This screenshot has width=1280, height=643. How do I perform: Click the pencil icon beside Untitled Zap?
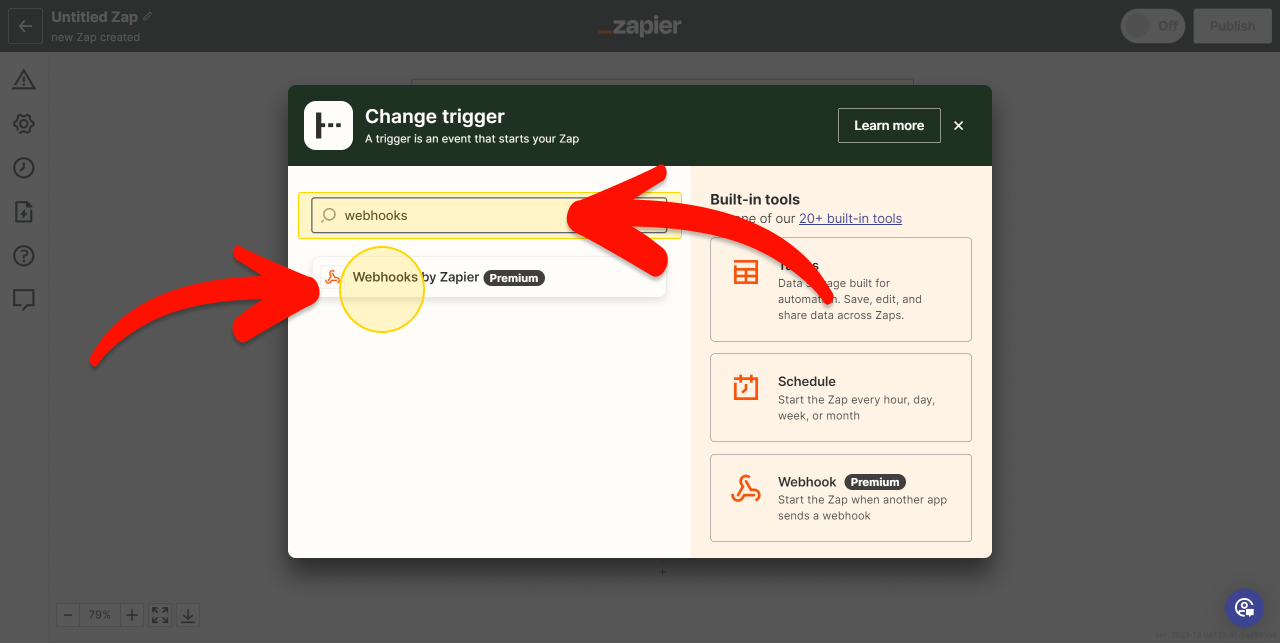click(148, 17)
